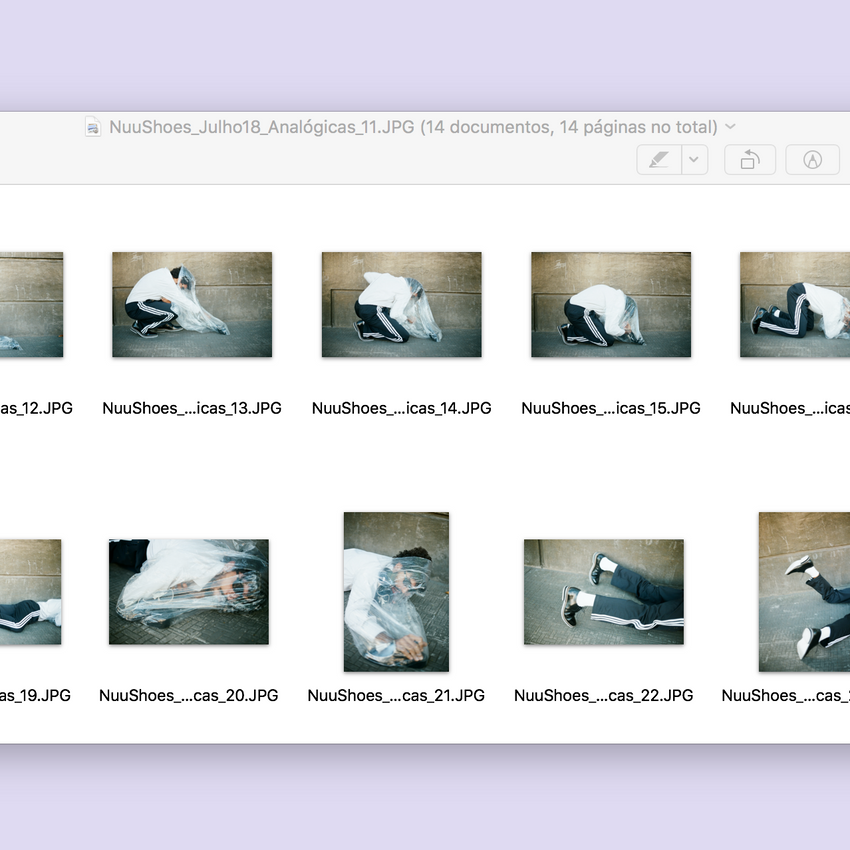This screenshot has width=850, height=850.
Task: Click file name NuuShoes_...icas_15.JPG
Action: point(611,408)
